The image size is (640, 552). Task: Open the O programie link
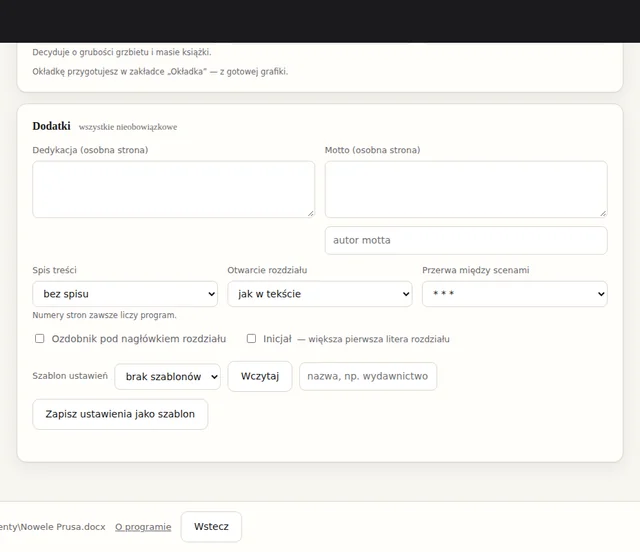143,527
